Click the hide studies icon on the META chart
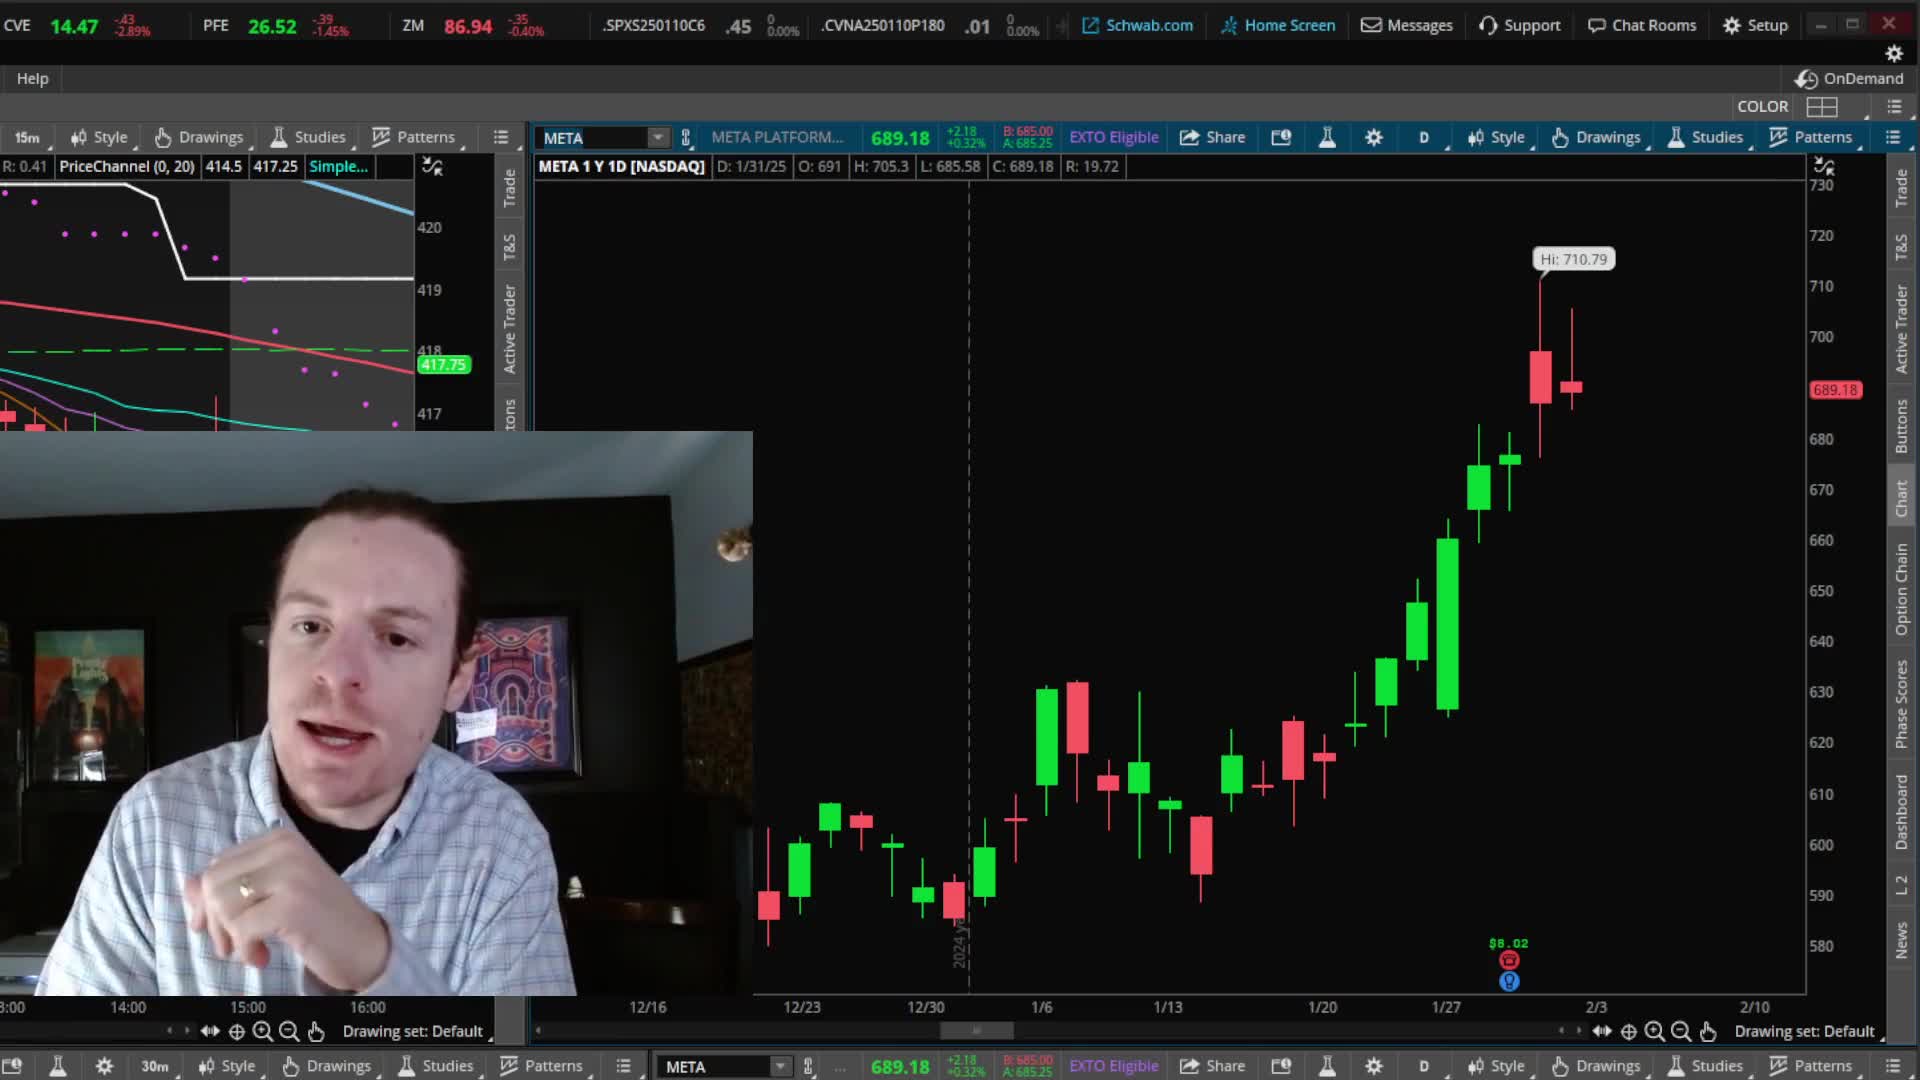This screenshot has height=1080, width=1920. pyautogui.click(x=1824, y=166)
